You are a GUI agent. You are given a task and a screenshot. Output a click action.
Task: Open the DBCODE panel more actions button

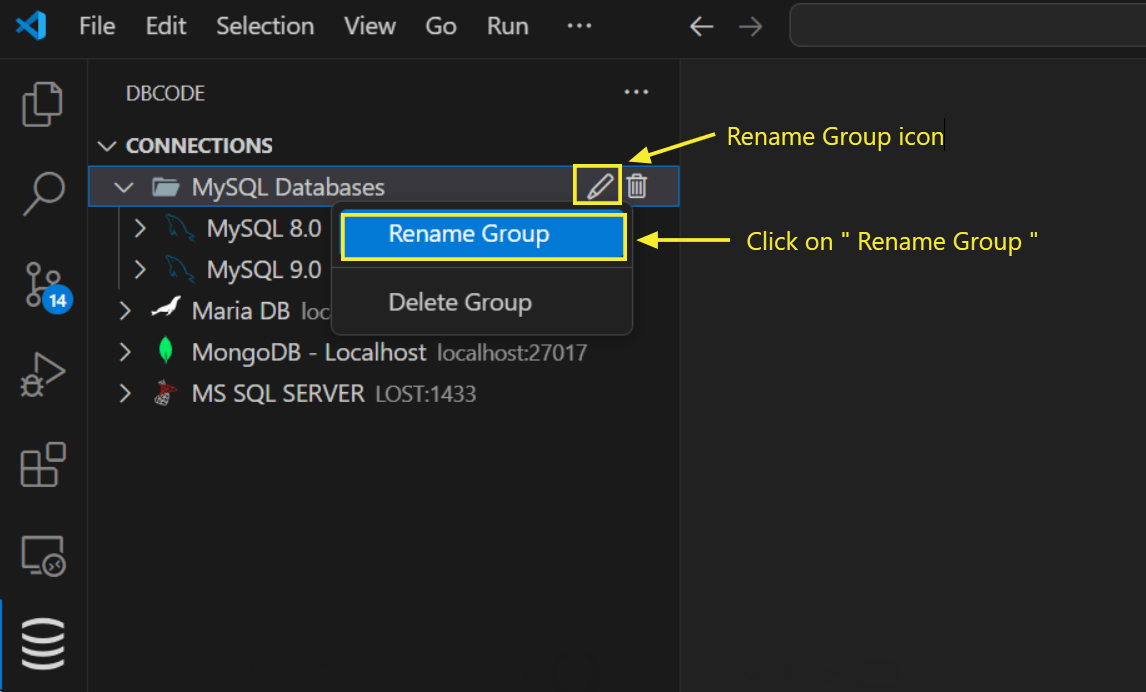pyautogui.click(x=637, y=91)
